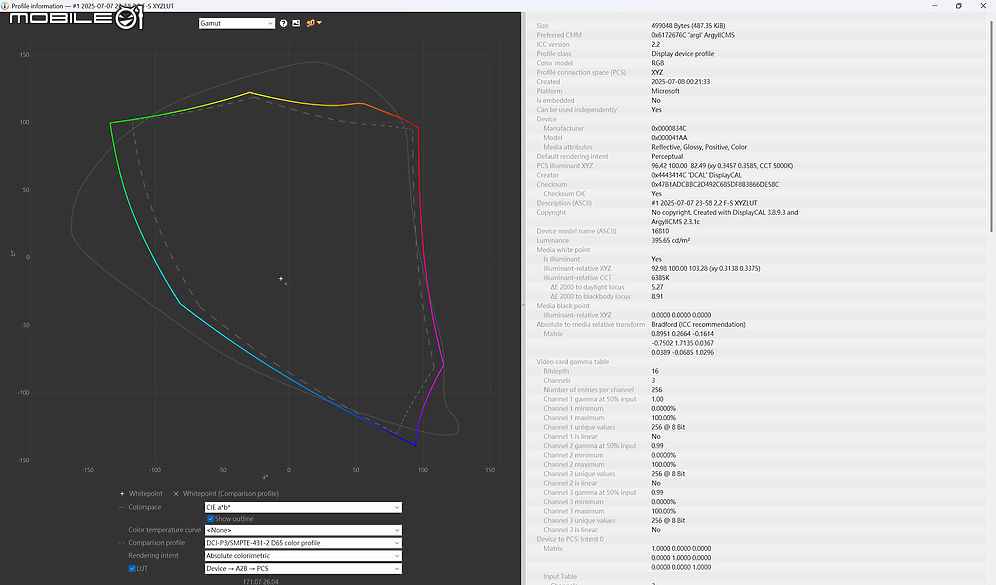Image resolution: width=996 pixels, height=585 pixels.
Task: Click the ΔE to blackbody locus value 8.91
Action: pyautogui.click(x=657, y=297)
